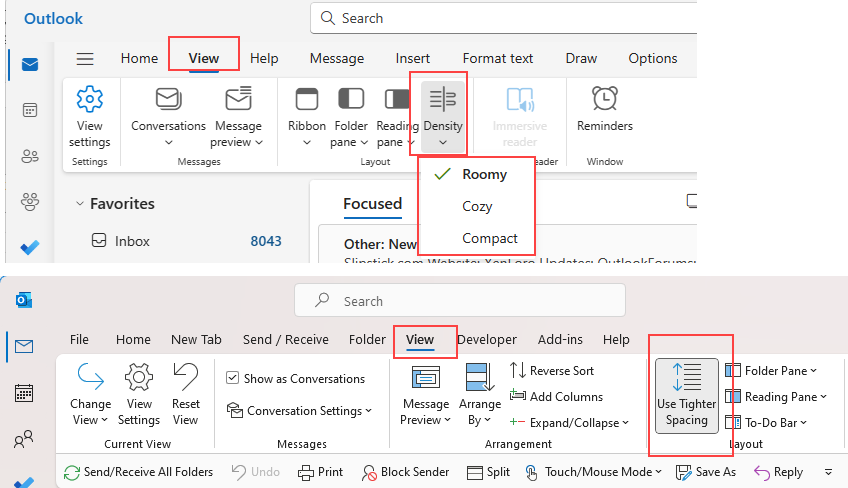
Task: Open New Tab in classic Outlook
Action: (196, 340)
